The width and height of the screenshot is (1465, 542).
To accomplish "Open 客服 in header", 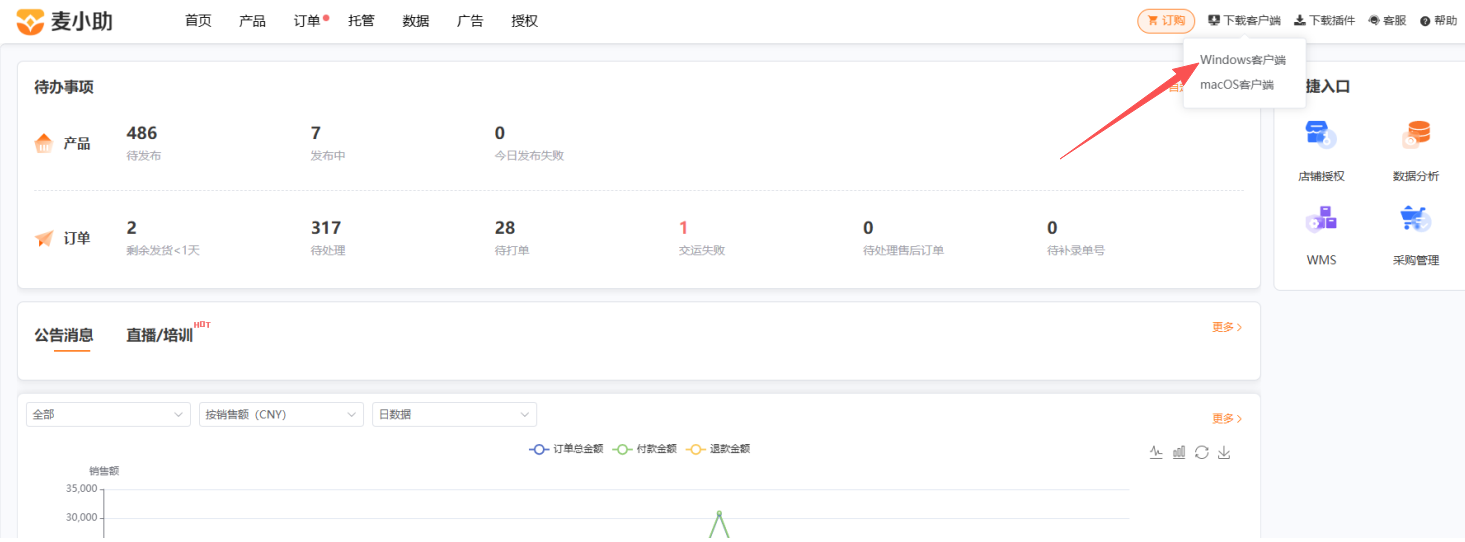I will [1387, 20].
